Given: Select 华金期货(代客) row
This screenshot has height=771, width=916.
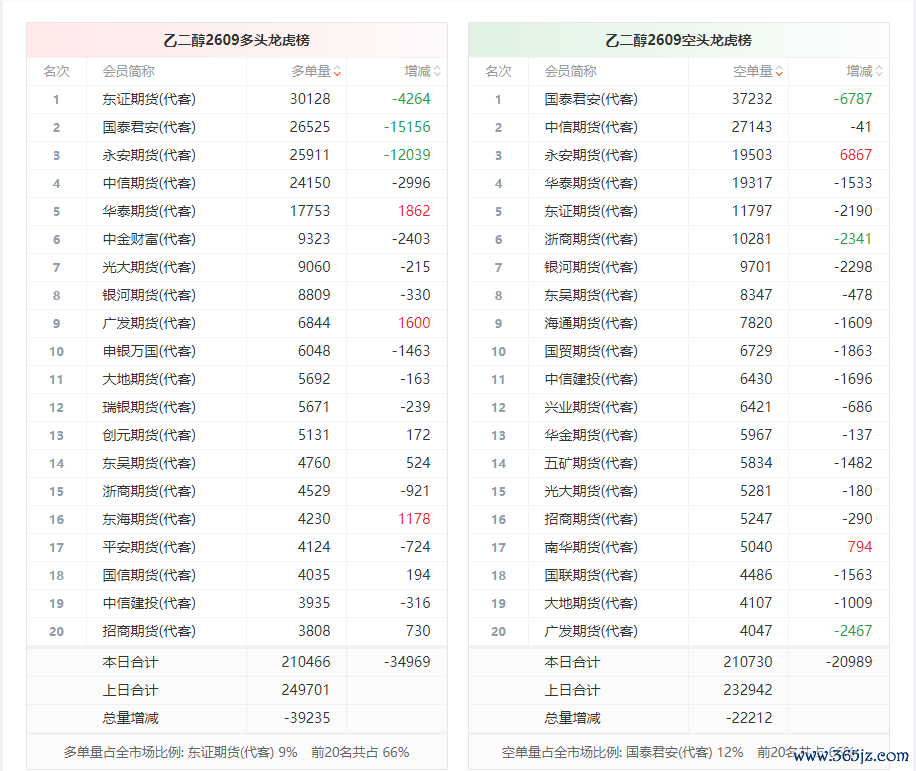Looking at the screenshot, I should tap(679, 436).
